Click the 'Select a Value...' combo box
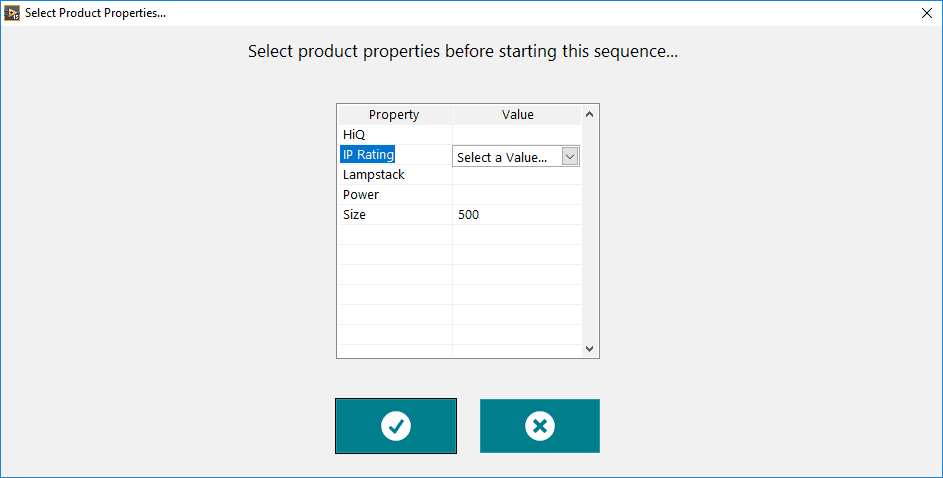The height and width of the screenshot is (478, 943). pyautogui.click(x=516, y=157)
